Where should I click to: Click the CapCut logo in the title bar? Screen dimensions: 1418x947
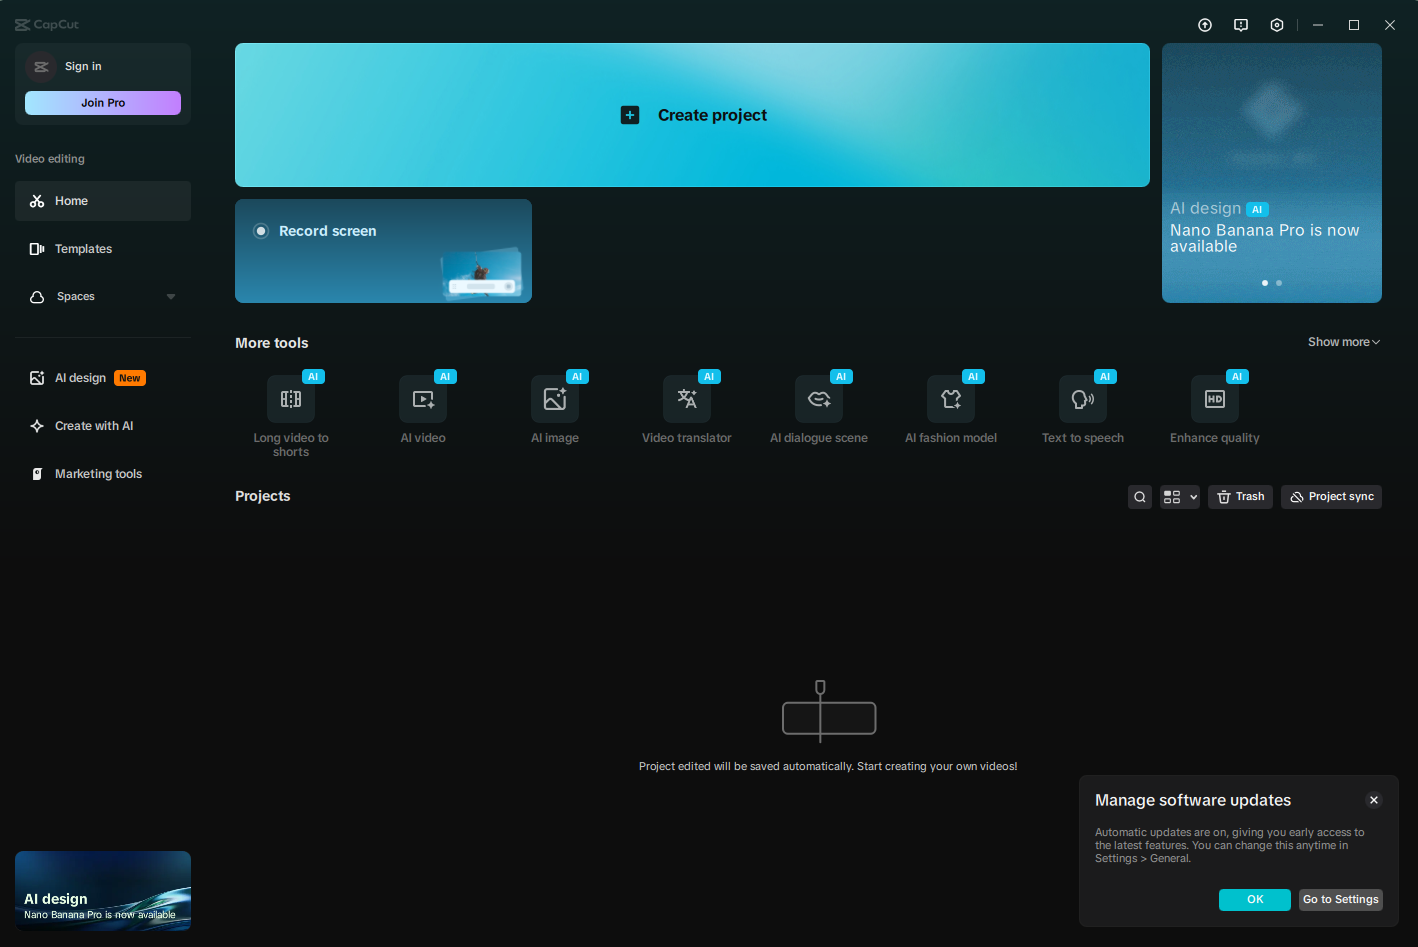coord(47,25)
